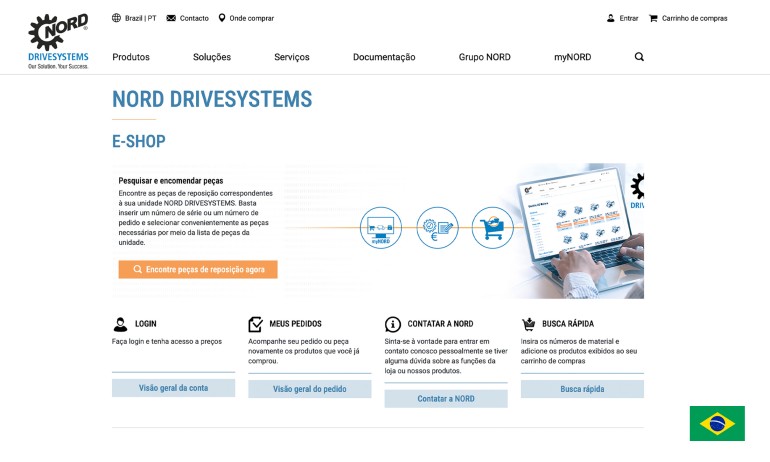
Task: Open the Produtos menu
Action: click(x=131, y=57)
